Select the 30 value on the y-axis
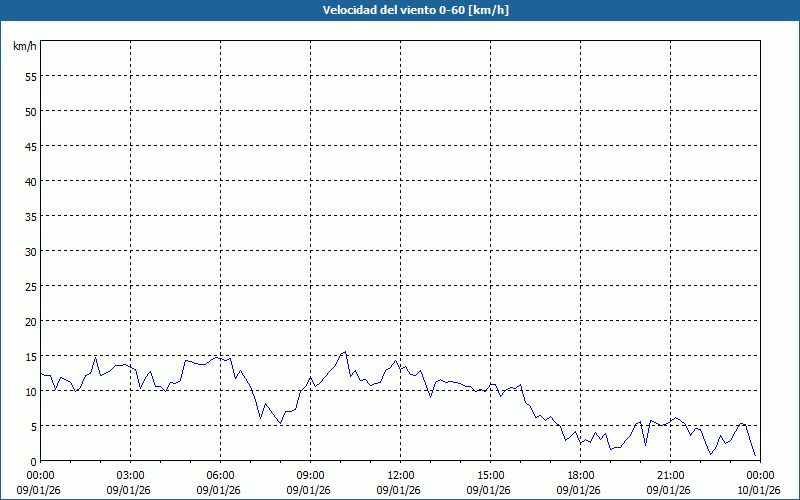Viewport: 800px width, 500px height. pyautogui.click(x=31, y=251)
